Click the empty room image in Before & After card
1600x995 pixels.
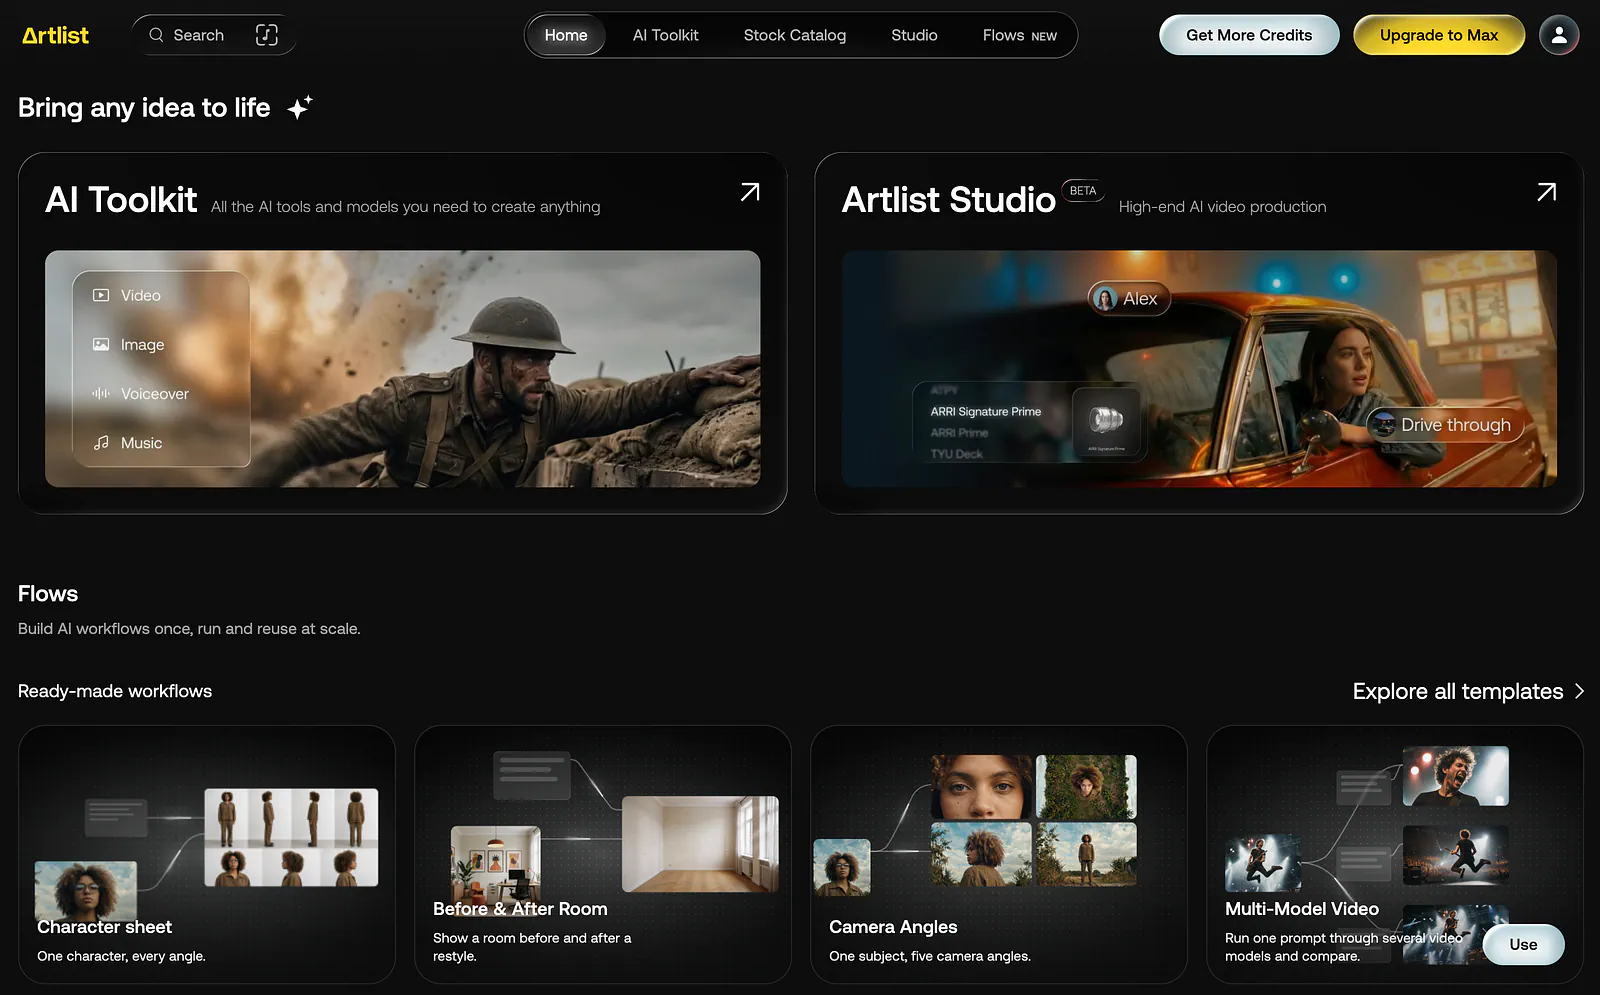pyautogui.click(x=700, y=844)
